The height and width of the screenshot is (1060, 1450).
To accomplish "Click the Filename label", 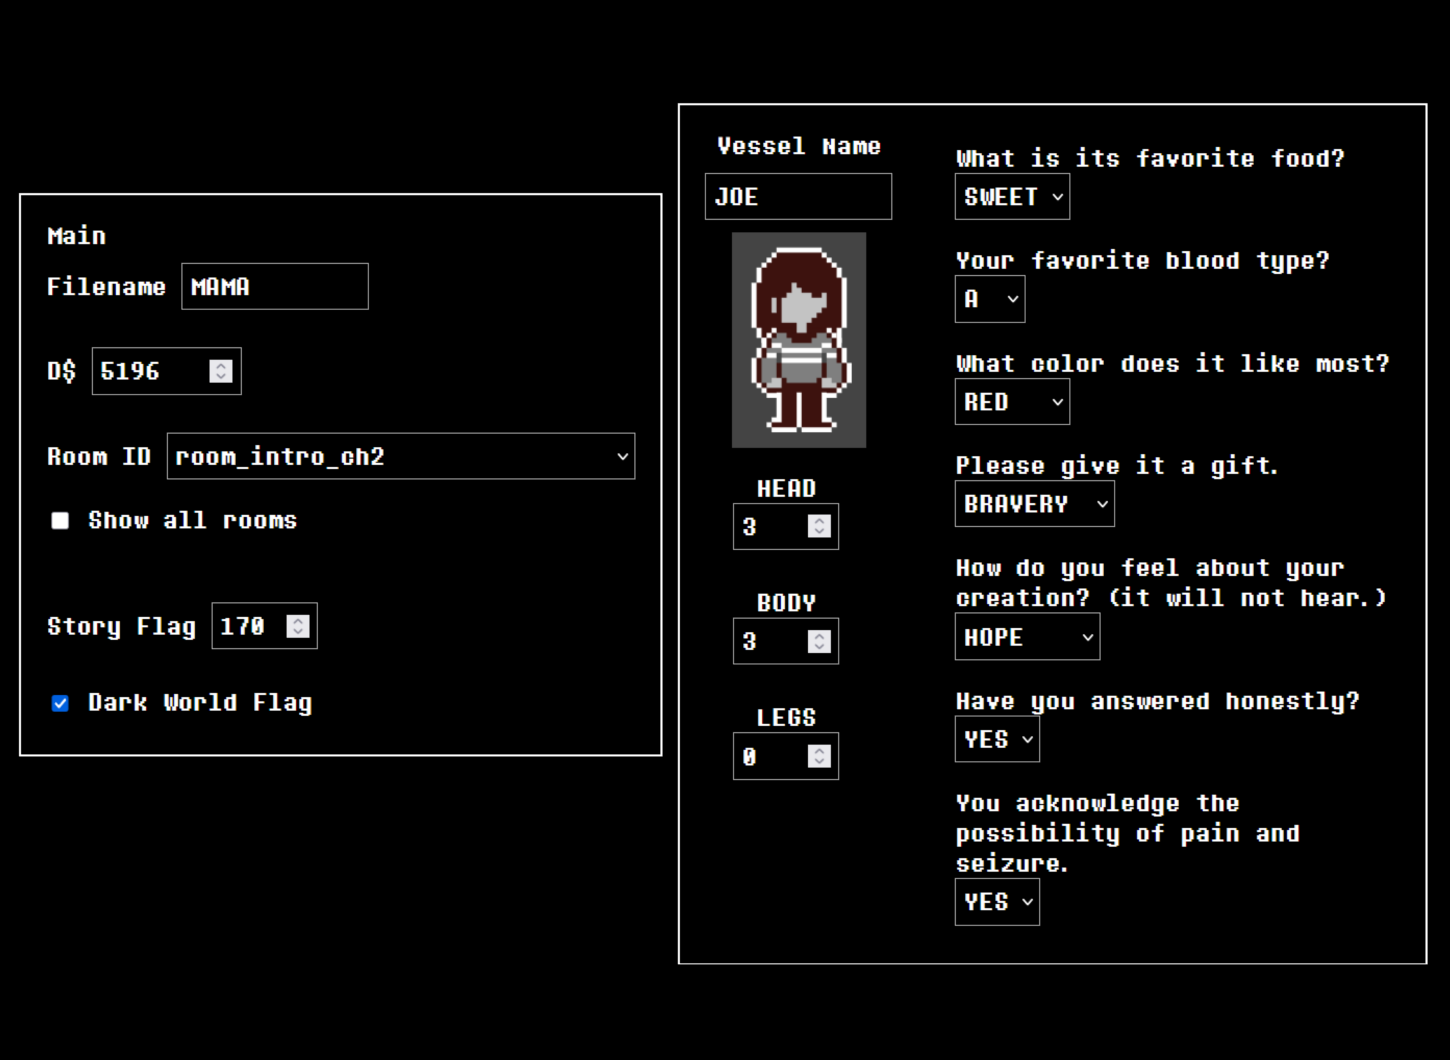I will coord(106,287).
